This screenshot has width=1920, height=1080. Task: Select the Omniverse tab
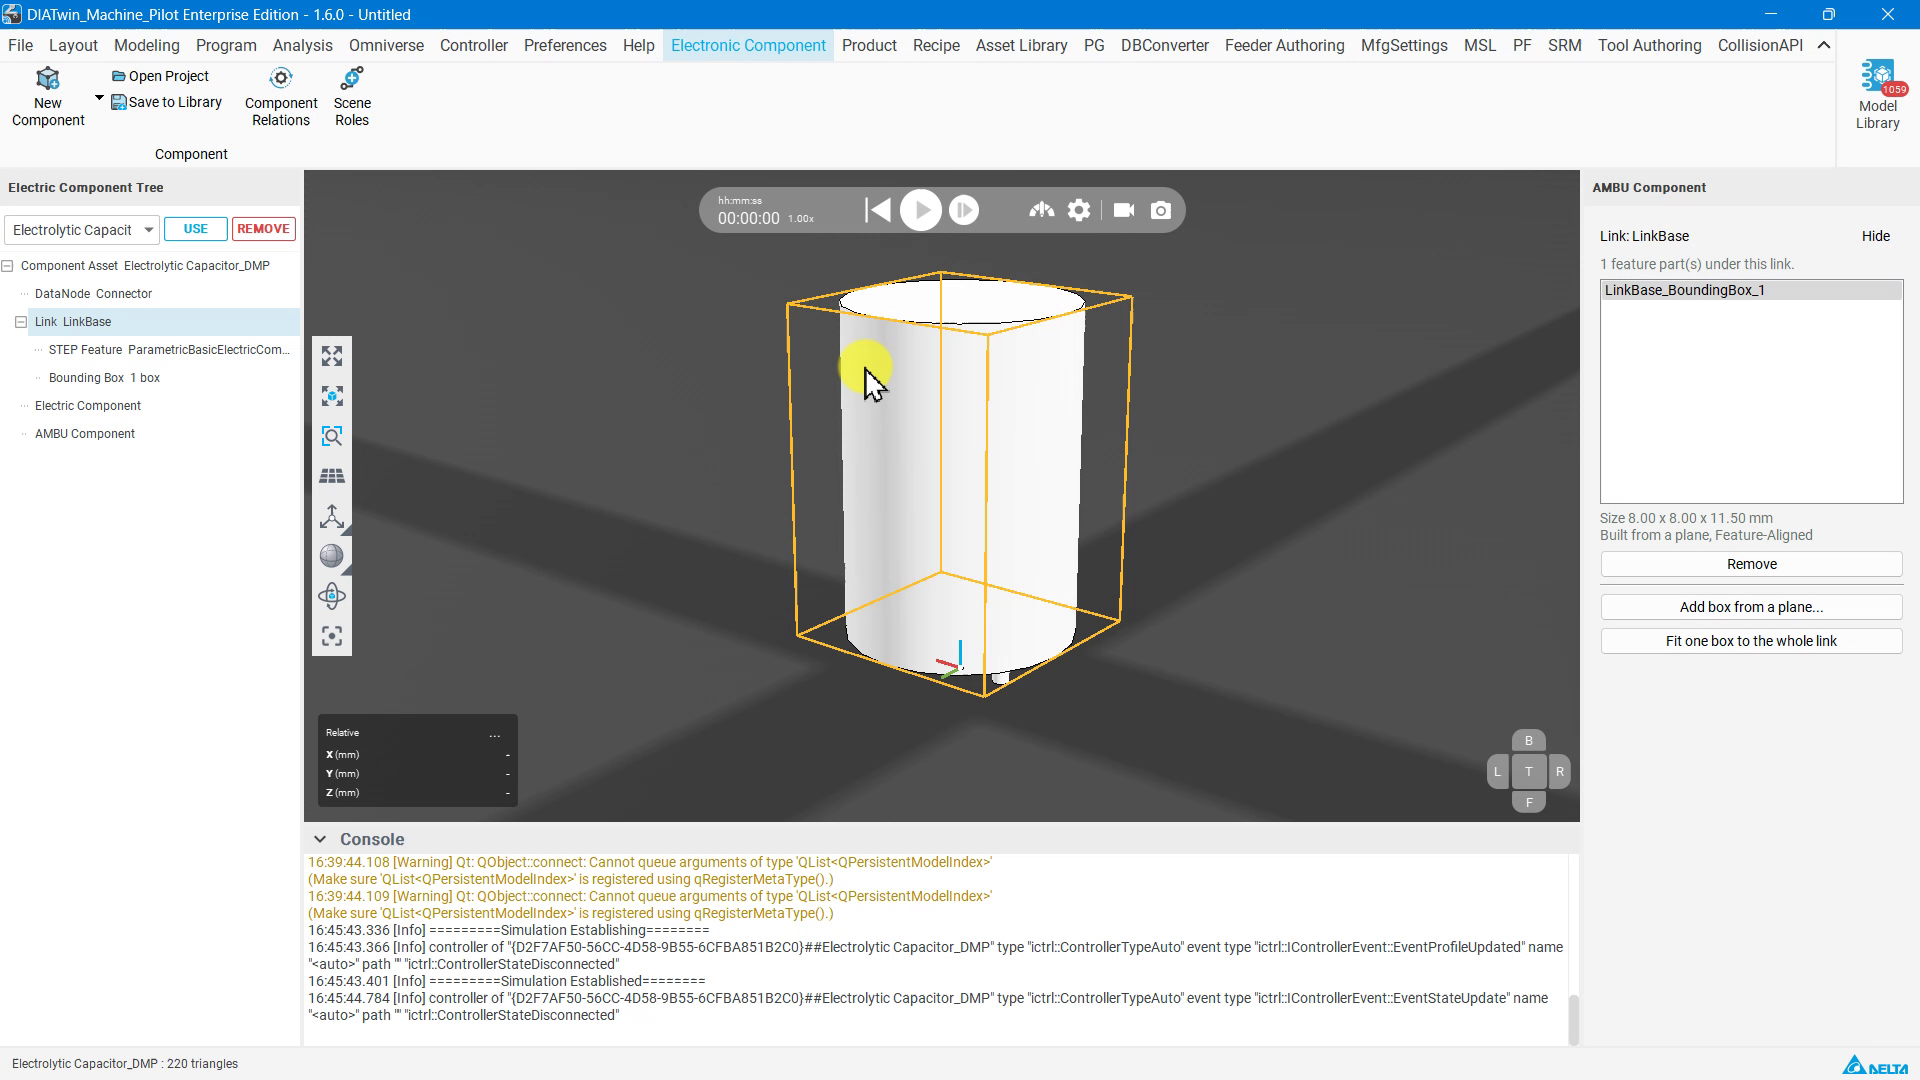386,45
